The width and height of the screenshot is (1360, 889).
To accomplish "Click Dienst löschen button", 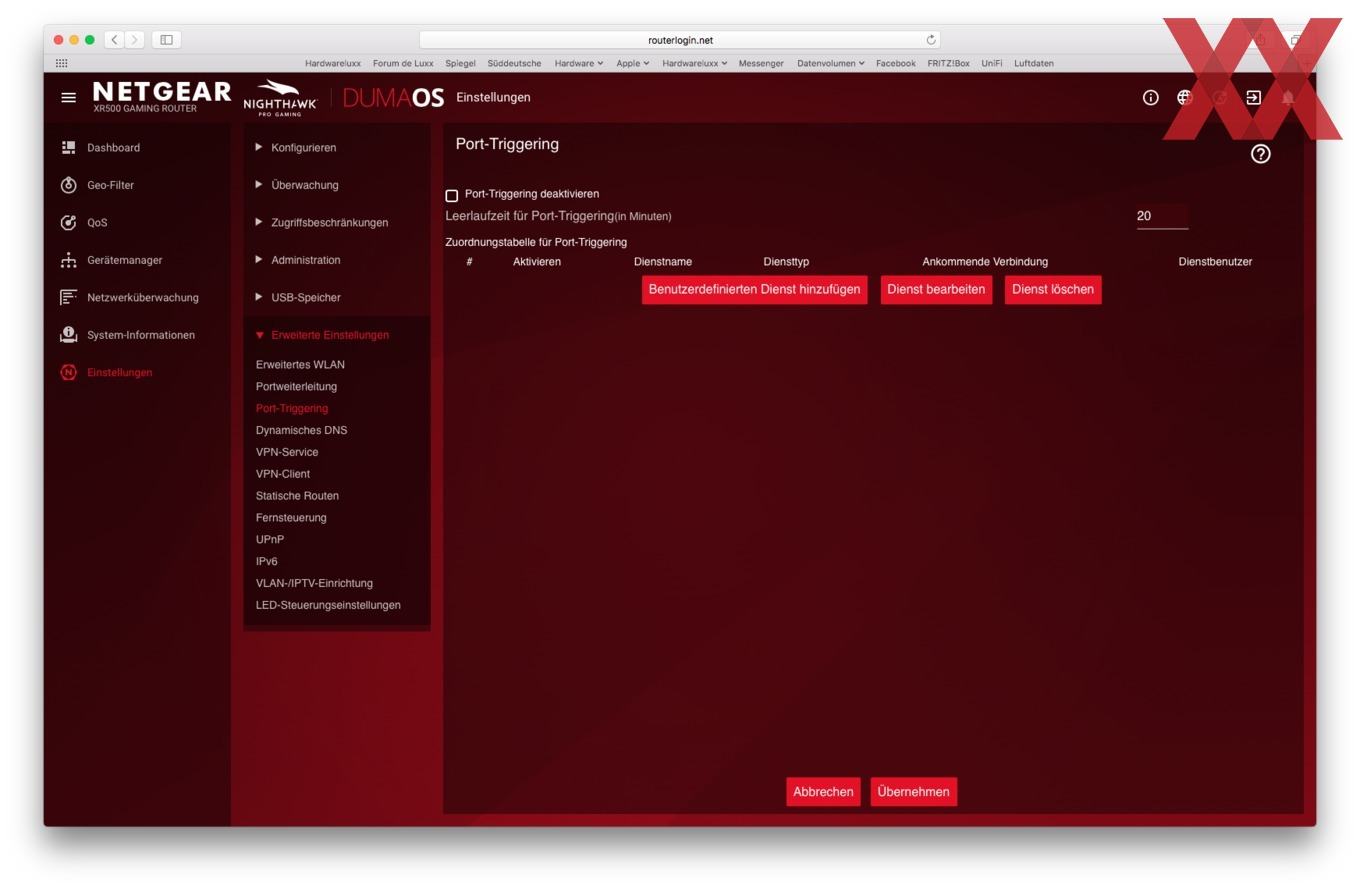I will (1053, 289).
